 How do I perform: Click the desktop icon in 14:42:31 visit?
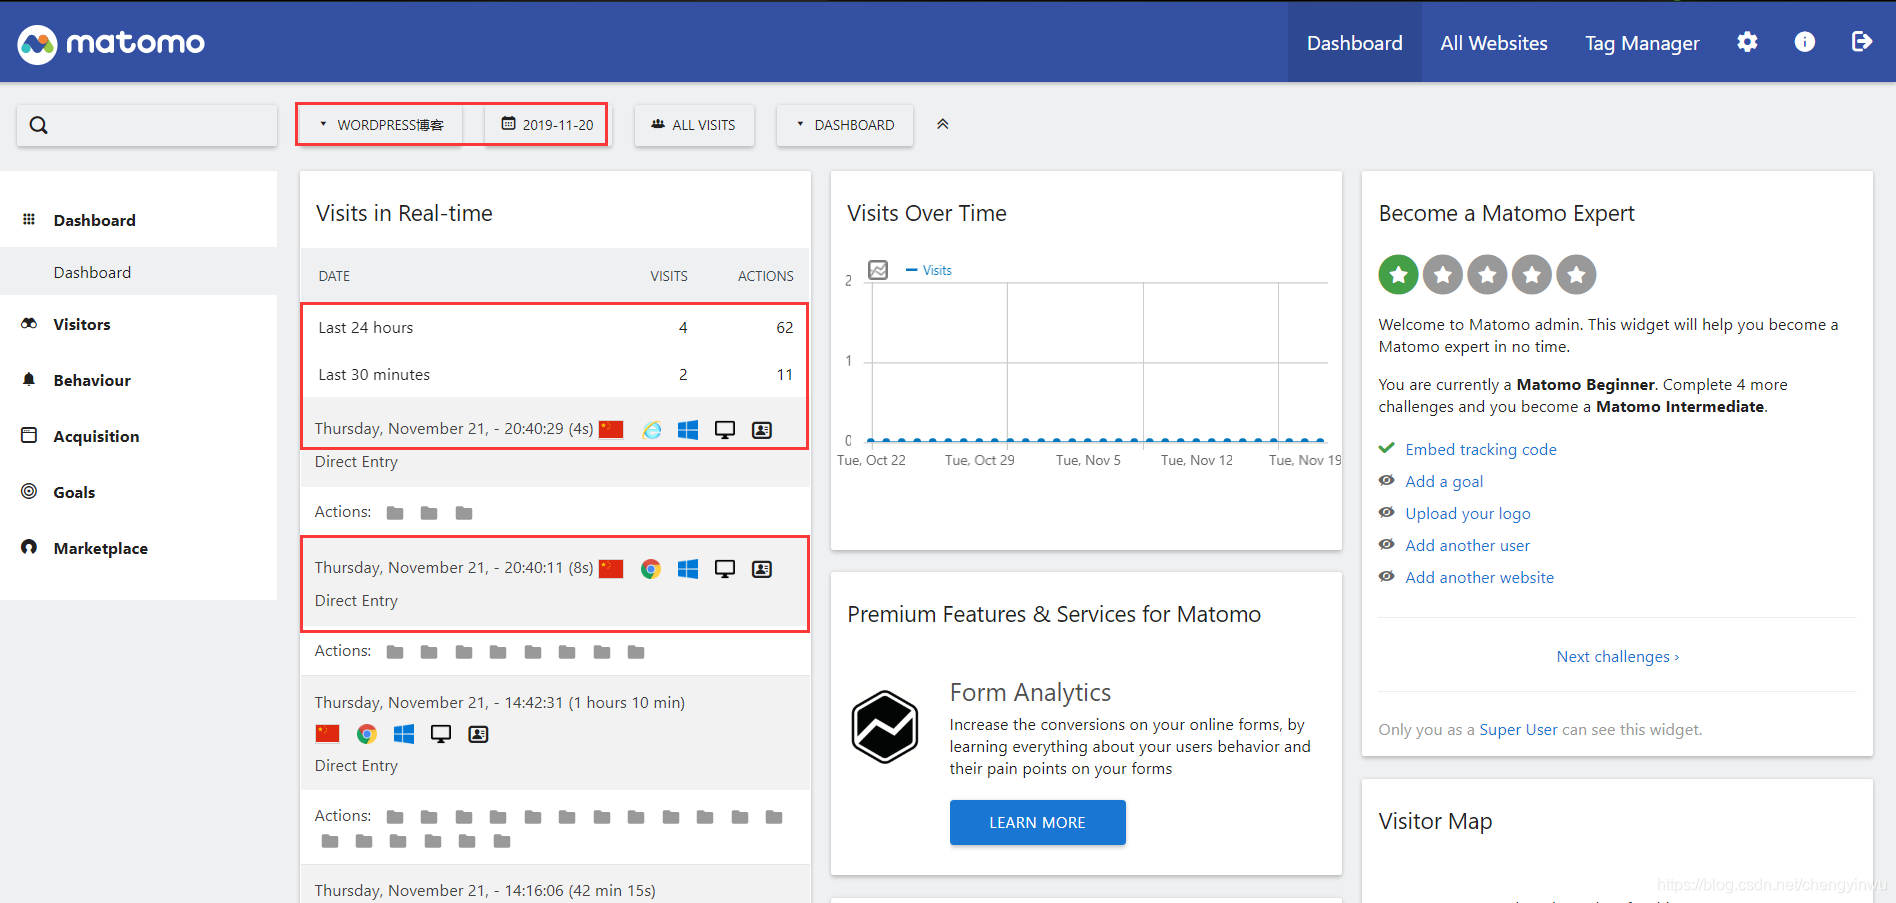click(441, 734)
